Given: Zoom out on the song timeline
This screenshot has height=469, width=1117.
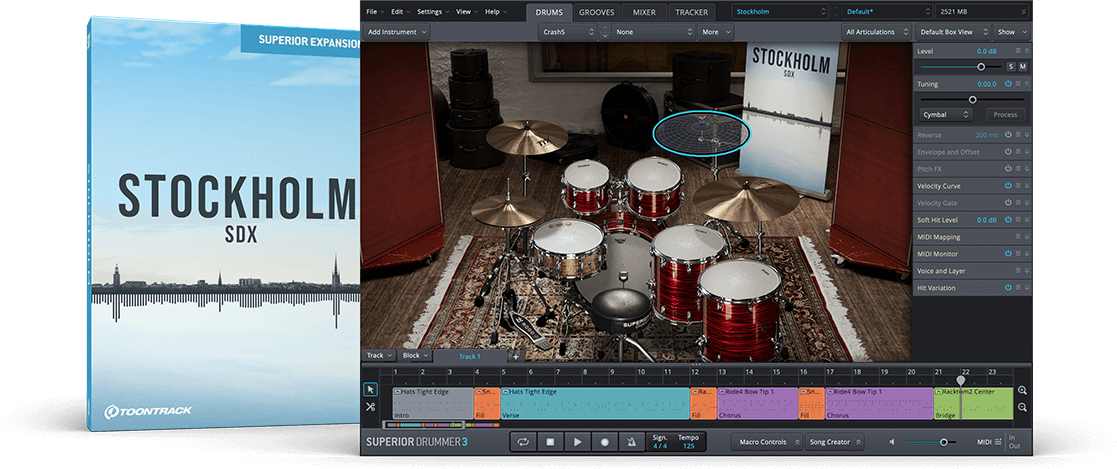Looking at the screenshot, I should tap(1022, 408).
